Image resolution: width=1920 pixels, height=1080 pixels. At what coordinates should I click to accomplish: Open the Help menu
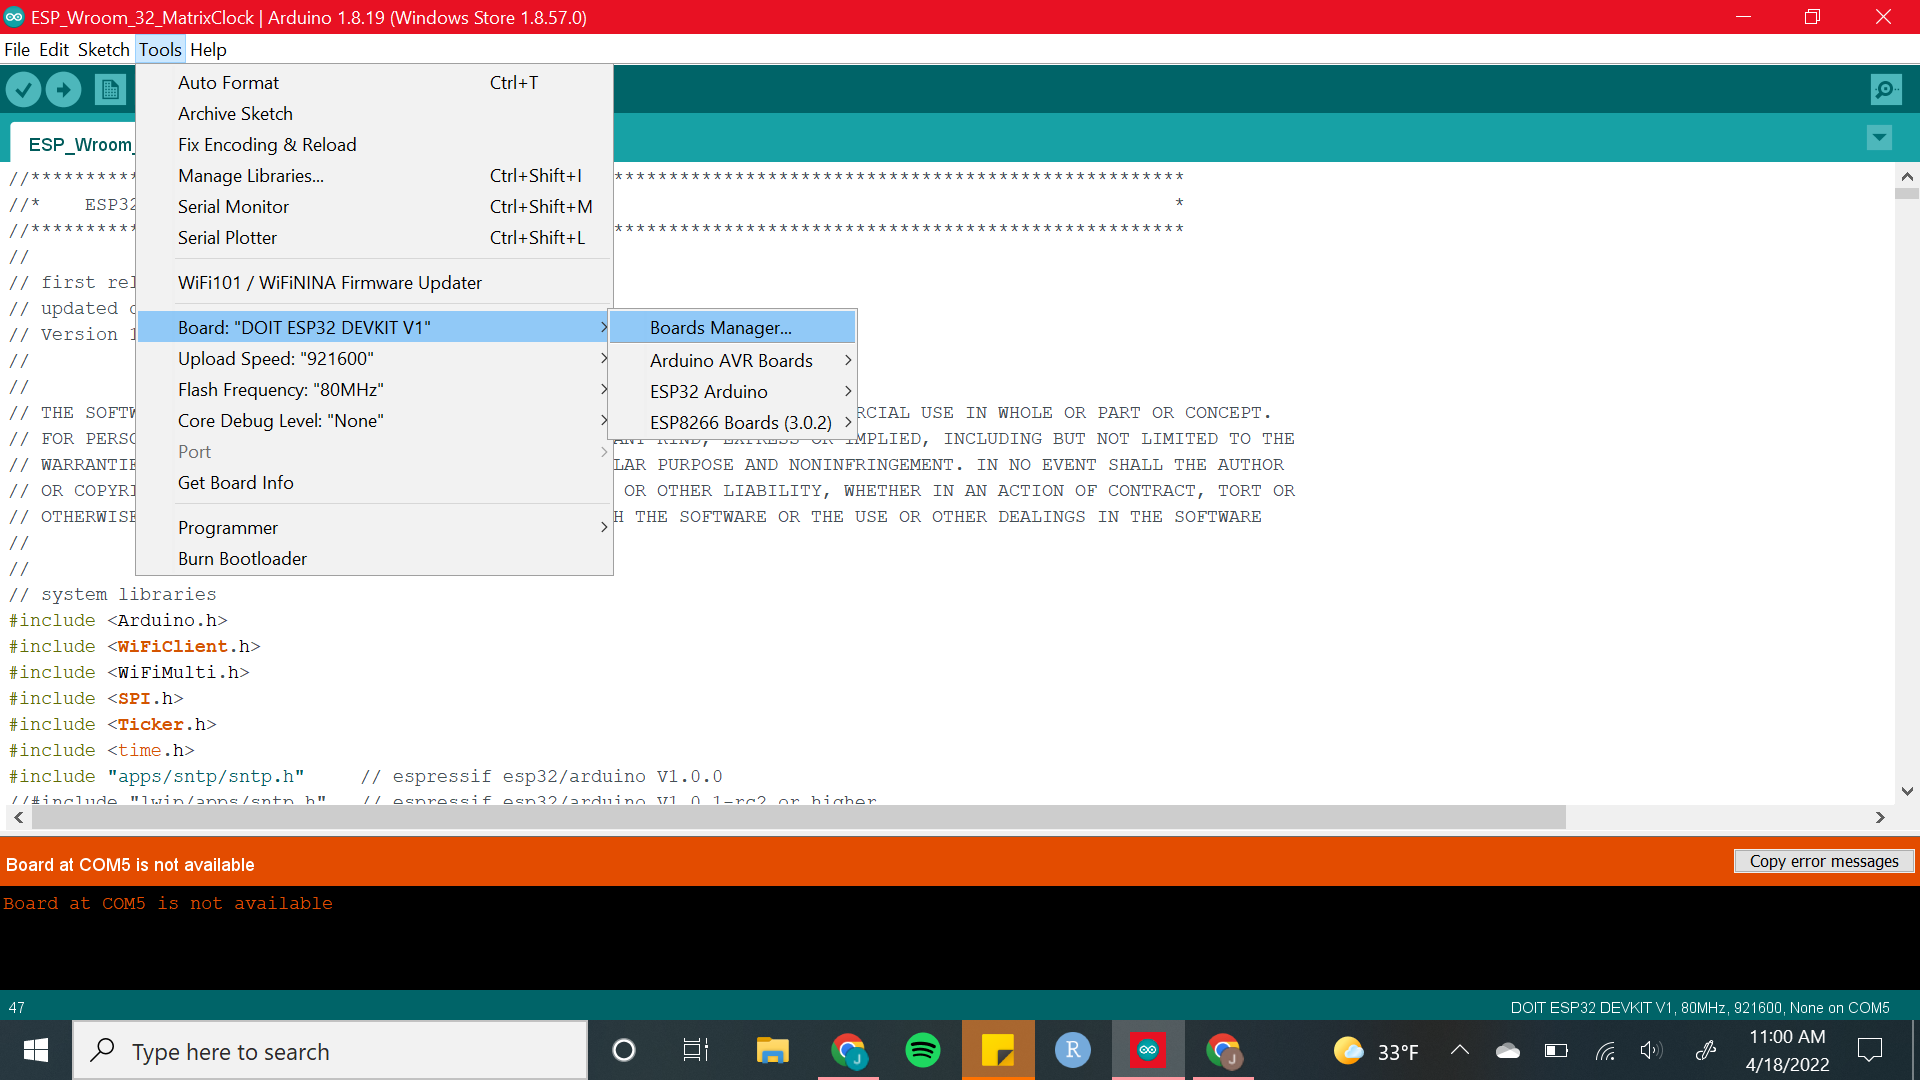pos(208,49)
